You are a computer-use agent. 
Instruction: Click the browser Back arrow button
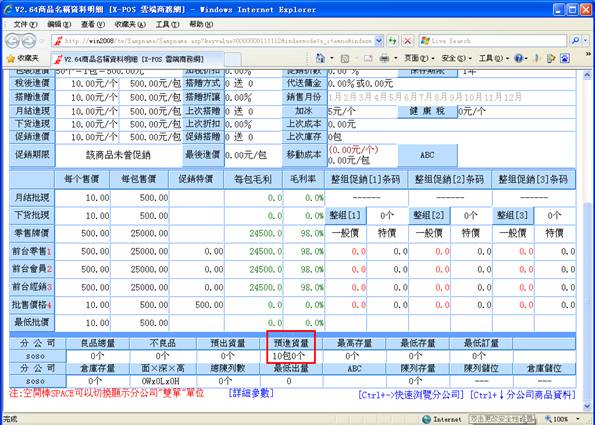[x=13, y=41]
